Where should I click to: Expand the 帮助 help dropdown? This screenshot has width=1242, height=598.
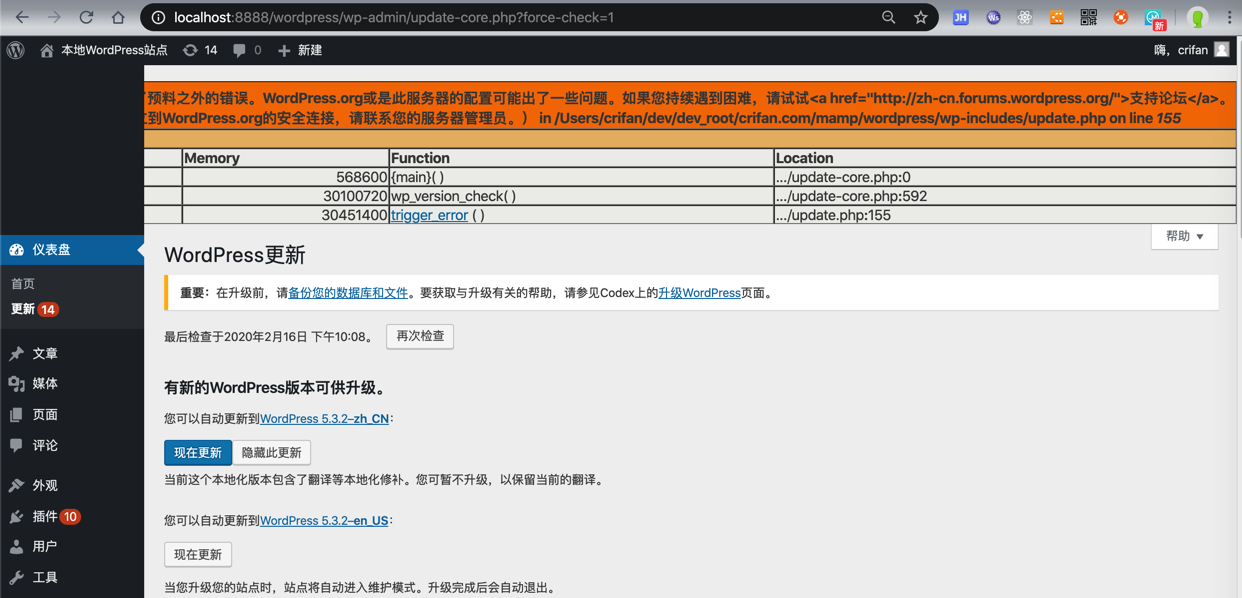1184,237
